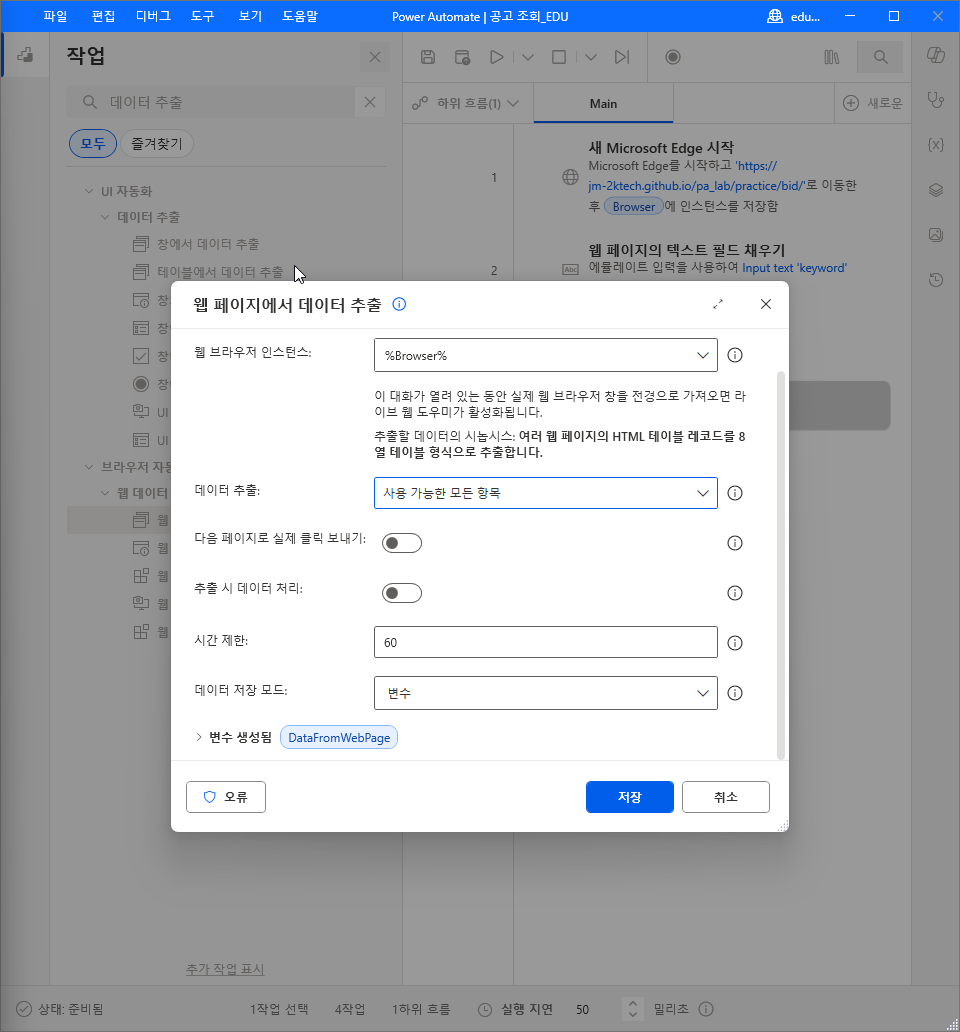This screenshot has height=1032, width=960.
Task: Click the 시간 제한 input field
Action: pos(545,642)
